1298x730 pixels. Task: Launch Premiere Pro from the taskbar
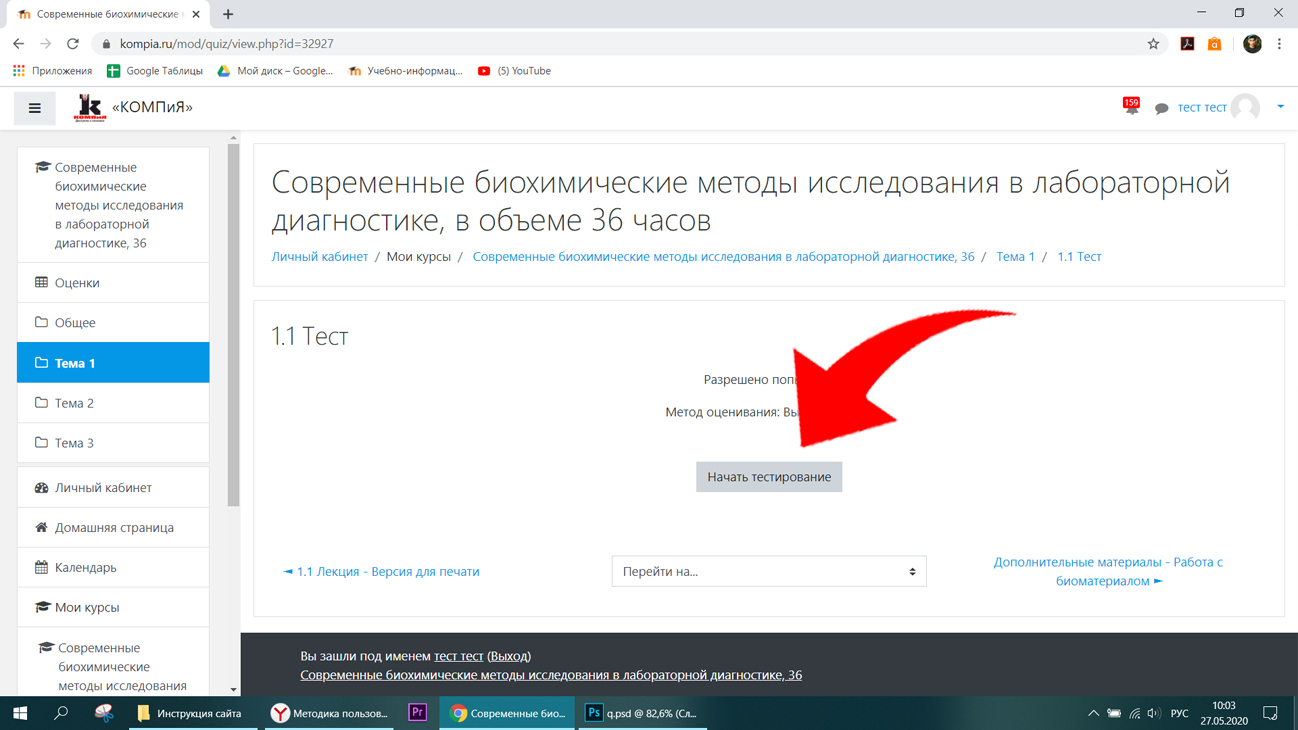click(x=417, y=713)
